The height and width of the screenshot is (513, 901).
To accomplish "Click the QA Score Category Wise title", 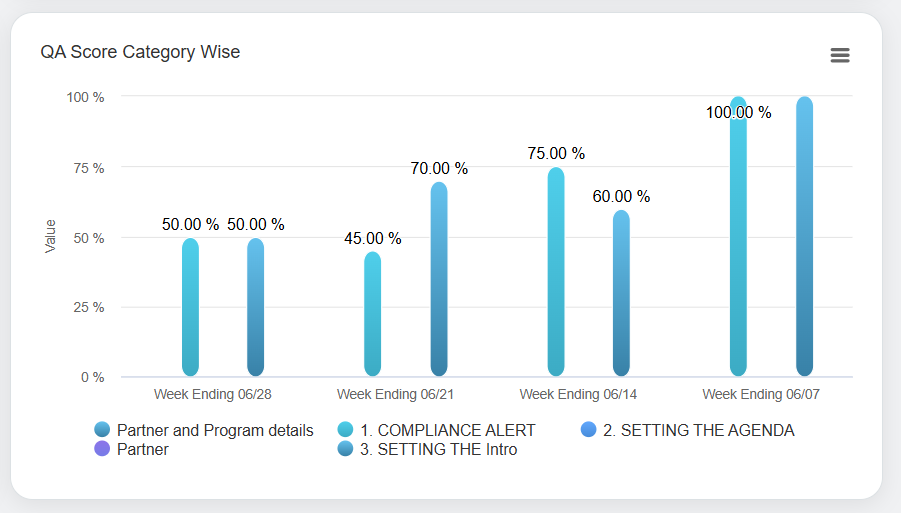I will click(140, 52).
